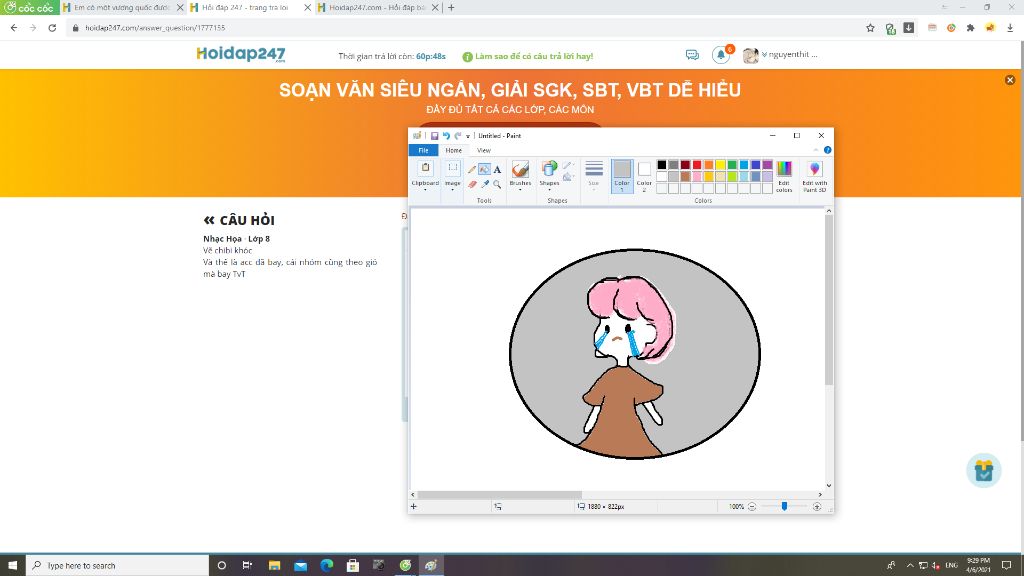This screenshot has height=576, width=1024.
Task: Click the CÂU HỎI back chevrons
Action: tap(209, 220)
